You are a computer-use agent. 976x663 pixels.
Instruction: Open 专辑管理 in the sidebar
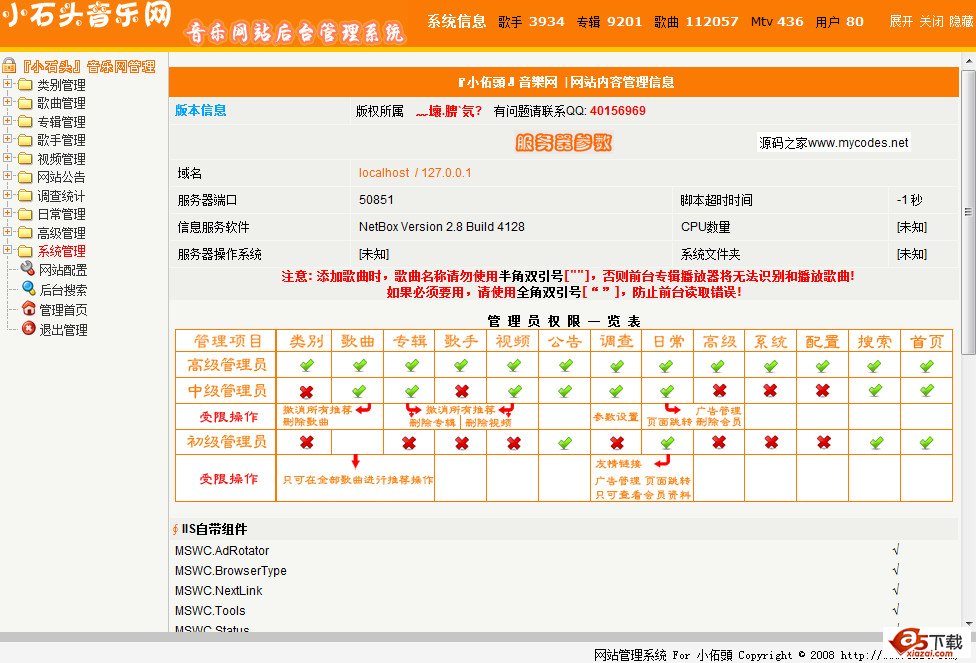[62, 122]
